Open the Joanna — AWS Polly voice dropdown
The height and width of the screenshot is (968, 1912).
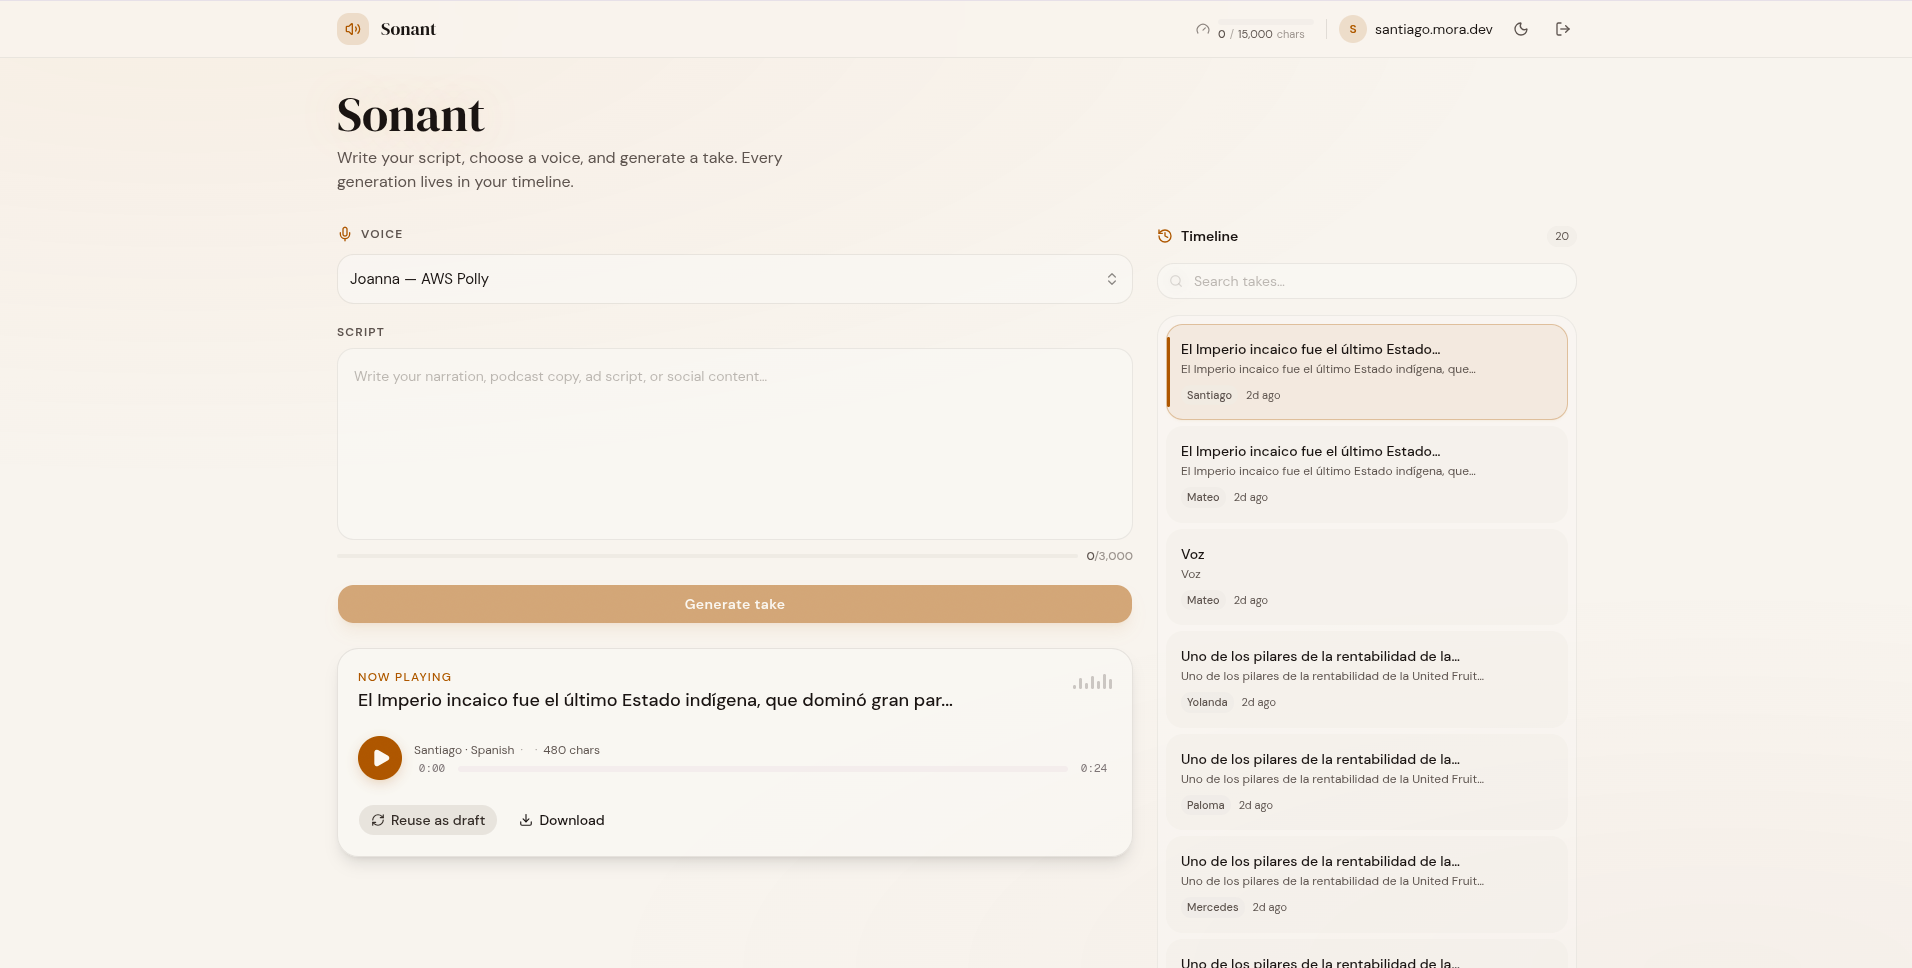point(735,279)
